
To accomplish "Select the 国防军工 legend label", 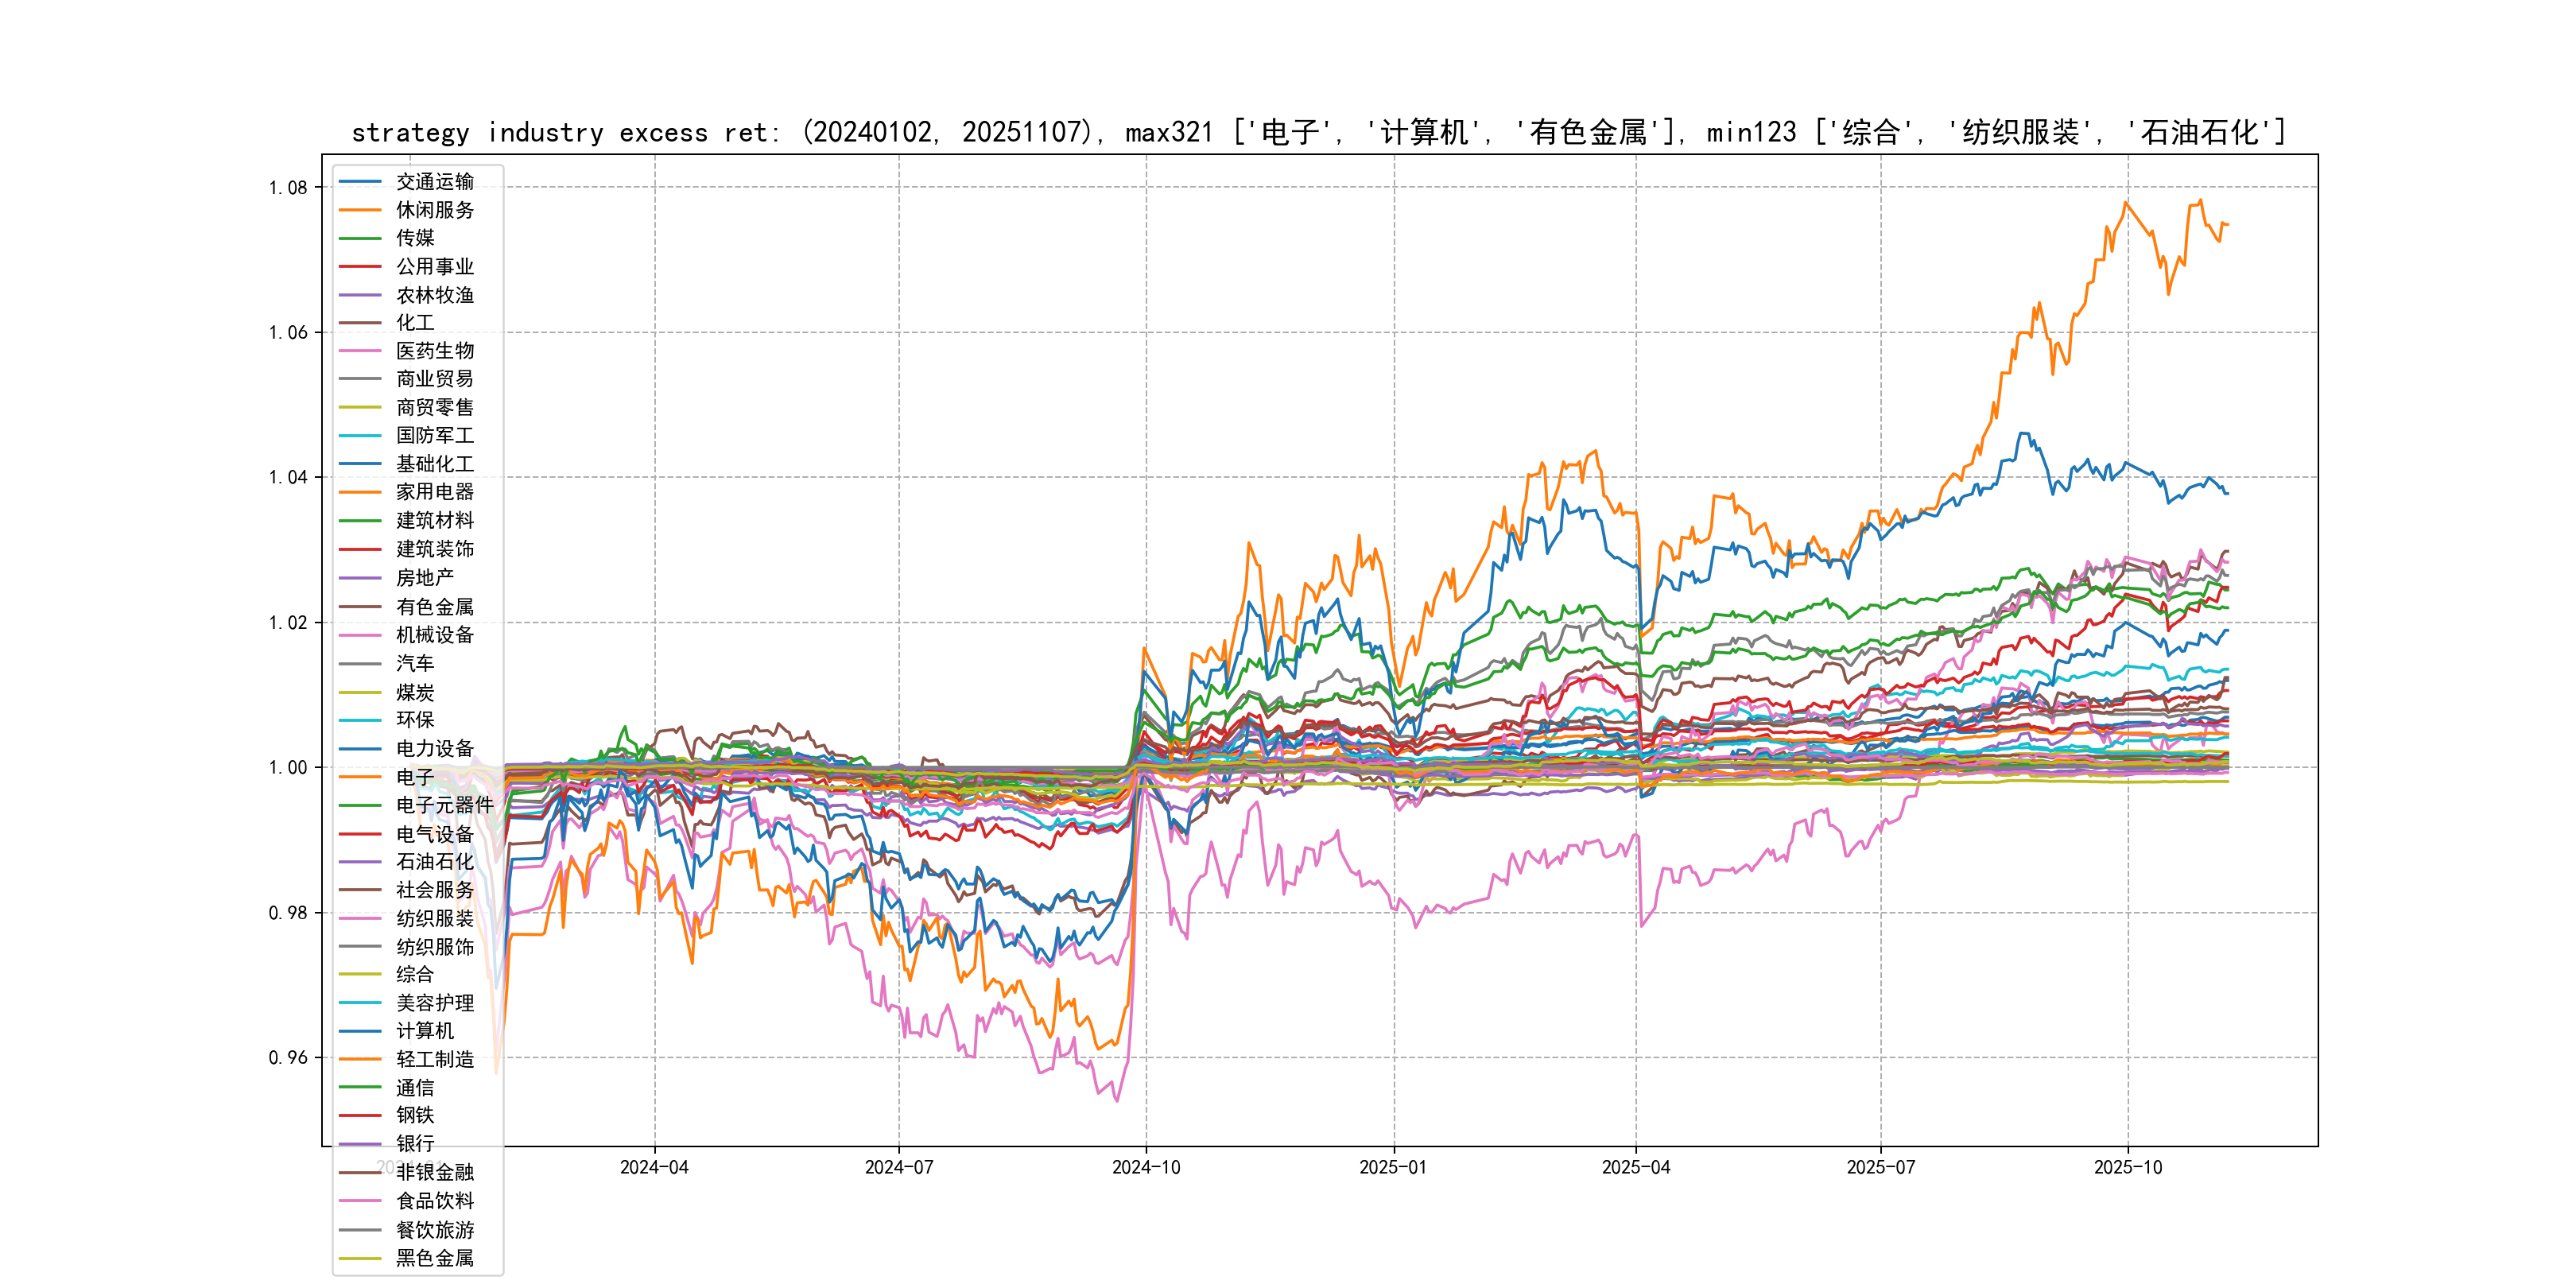I will 434,435.
